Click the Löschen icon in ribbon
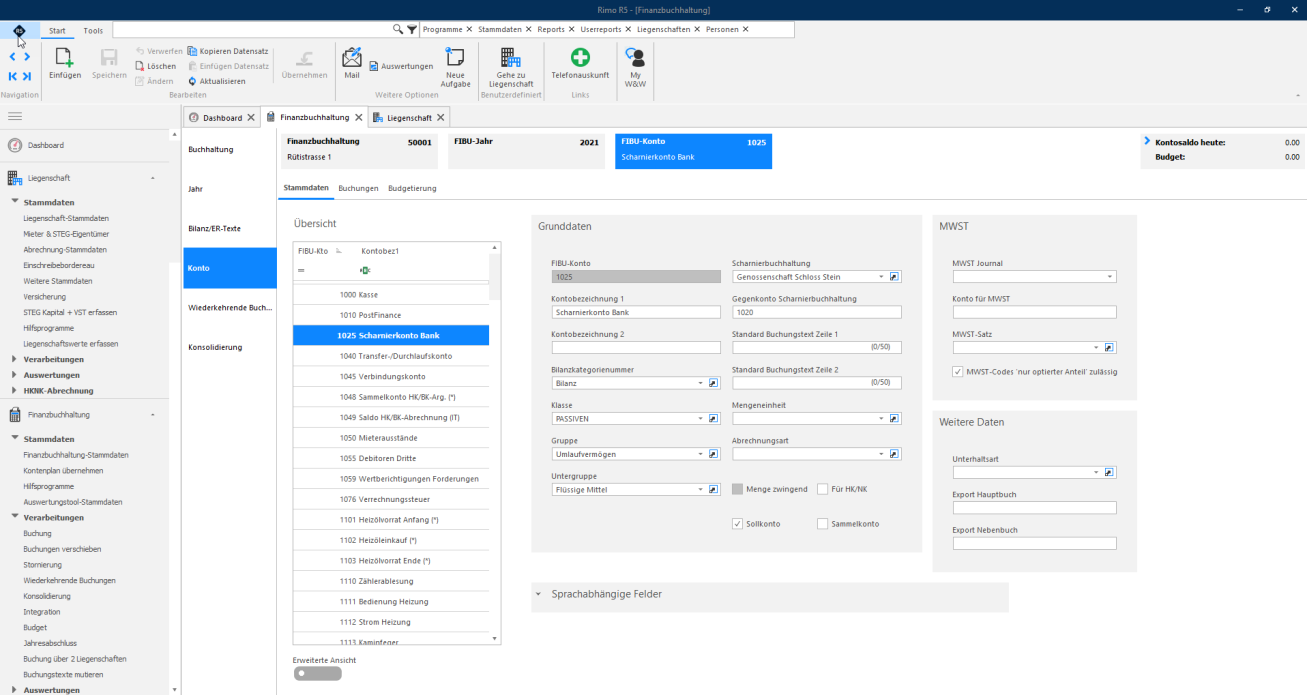The image size is (1307, 695). click(141, 66)
